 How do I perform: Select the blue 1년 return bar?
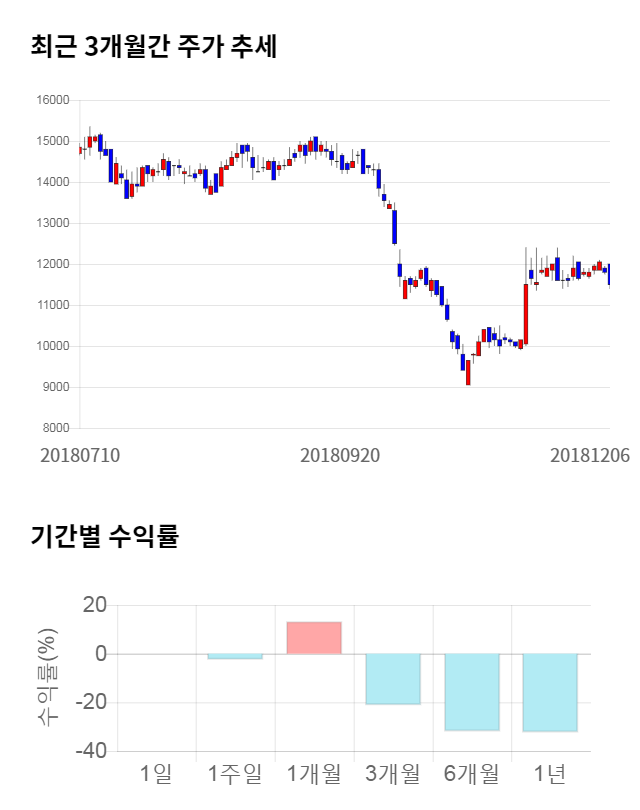(550, 692)
